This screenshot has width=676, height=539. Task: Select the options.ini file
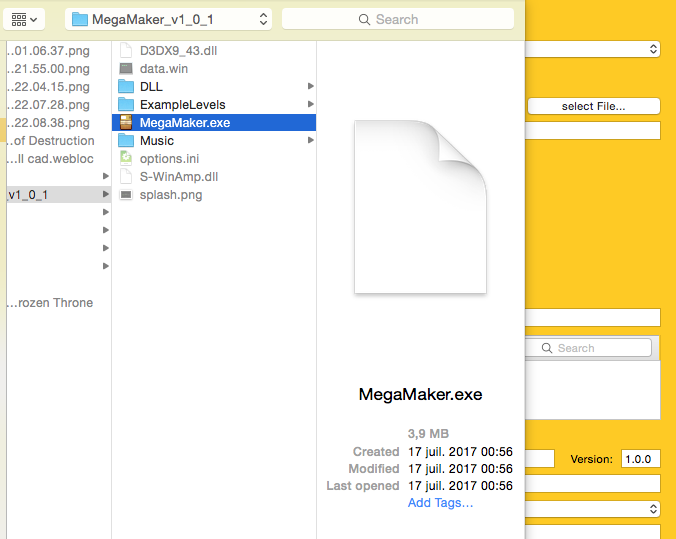pyautogui.click(x=169, y=159)
